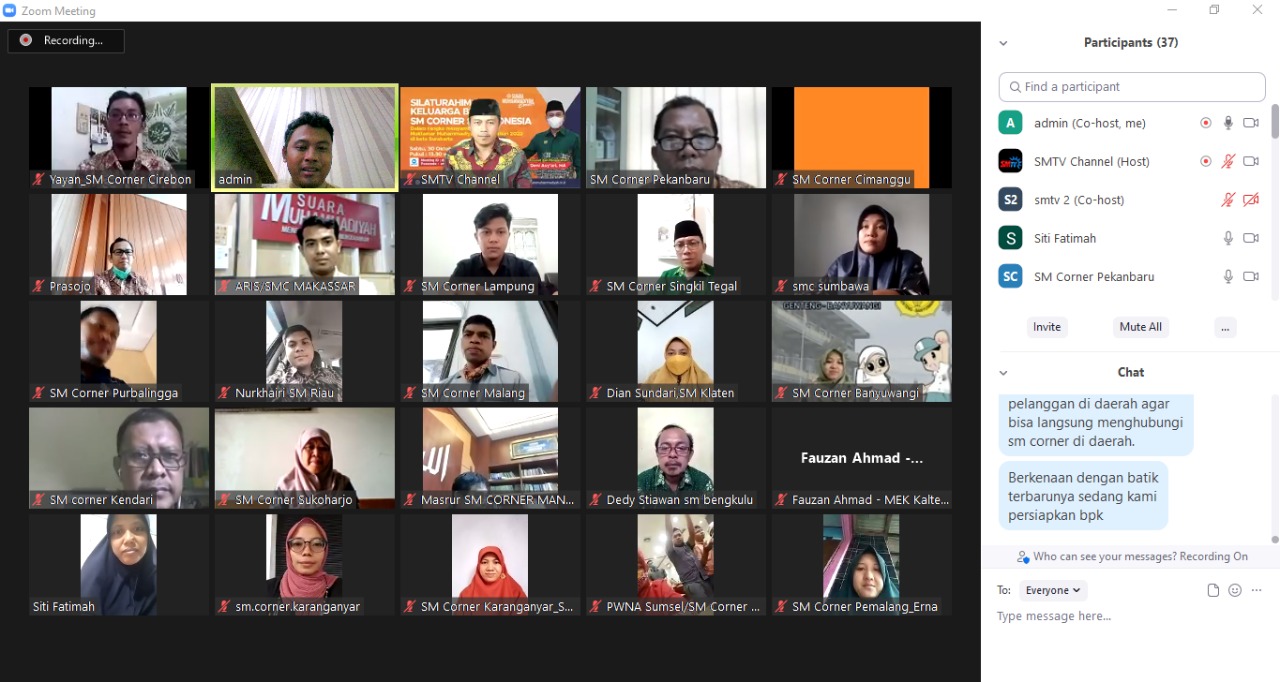Collapse the Participants panel chevron
1280x682 pixels.
click(1003, 43)
